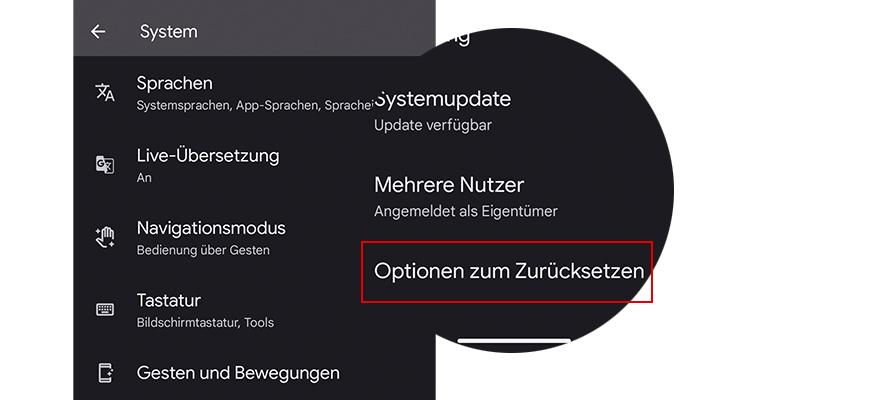Click 'Bildschirmtastatur, Tools' subtitle
This screenshot has height=400, width=879.
click(x=205, y=323)
